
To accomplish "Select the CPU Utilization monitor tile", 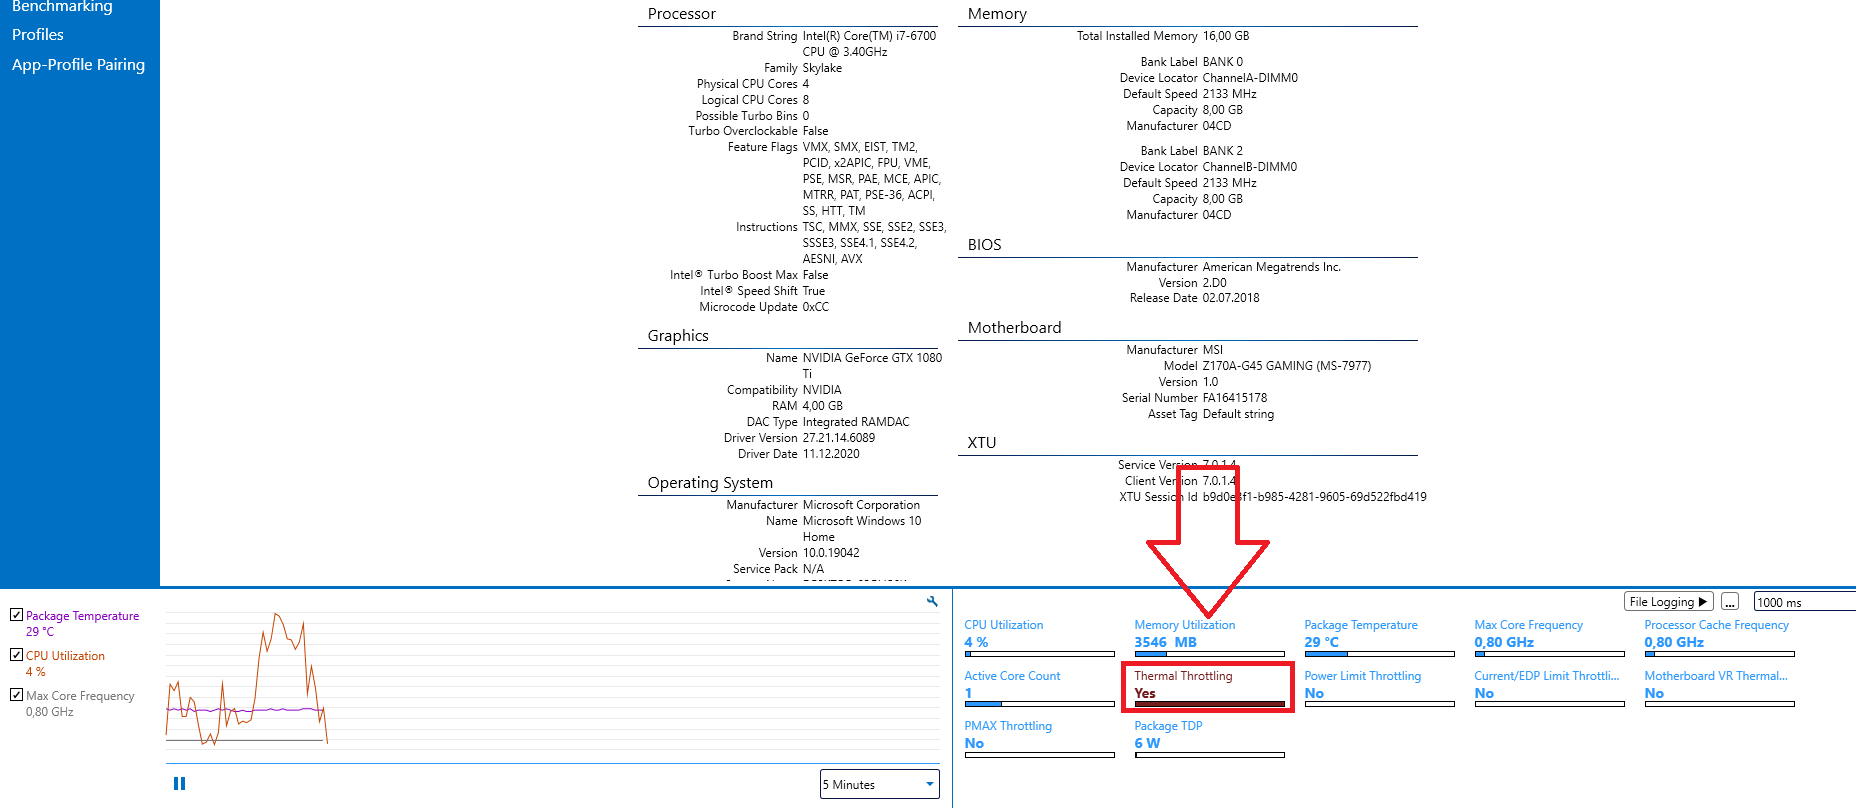I will point(1039,637).
